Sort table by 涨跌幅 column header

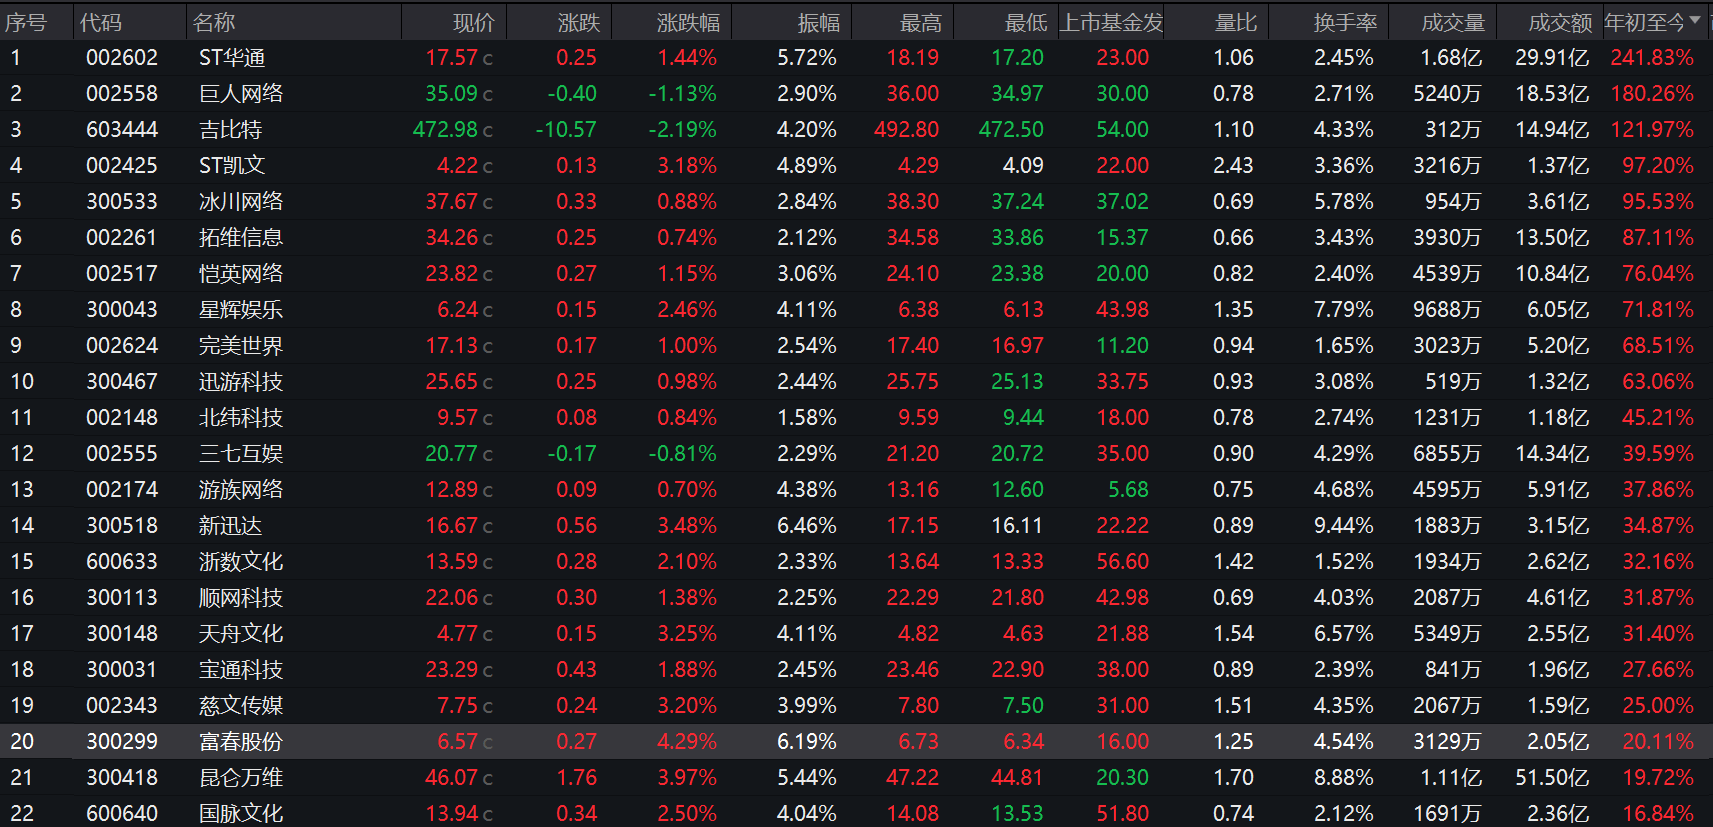688,22
